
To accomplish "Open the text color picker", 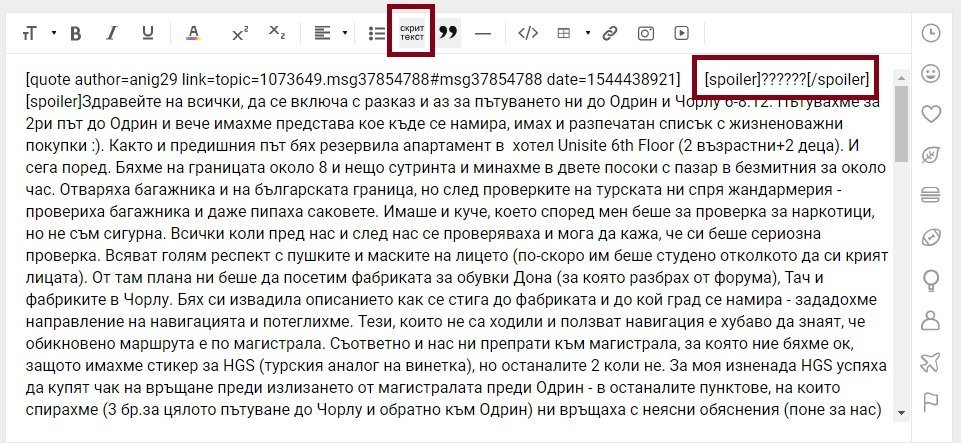I will [x=194, y=33].
